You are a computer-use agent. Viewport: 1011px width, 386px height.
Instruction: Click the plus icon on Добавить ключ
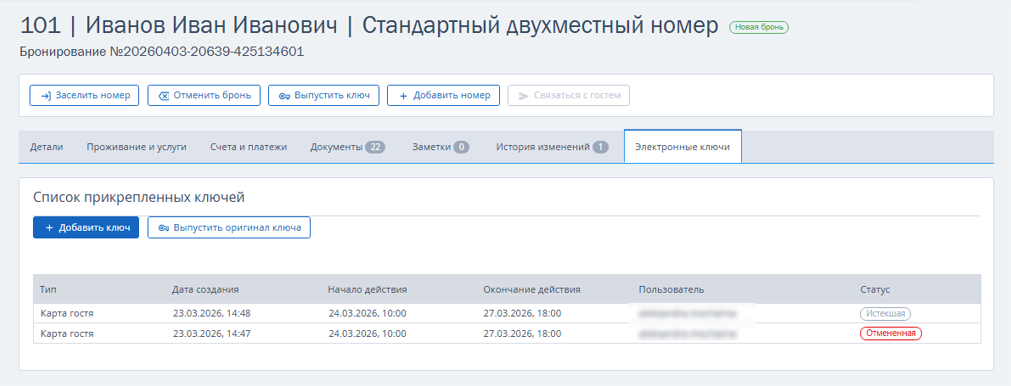click(x=49, y=227)
